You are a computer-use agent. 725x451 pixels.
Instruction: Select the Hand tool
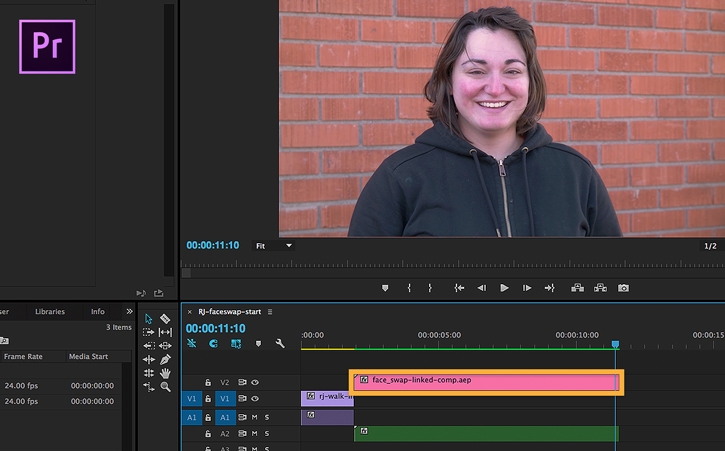[x=165, y=373]
